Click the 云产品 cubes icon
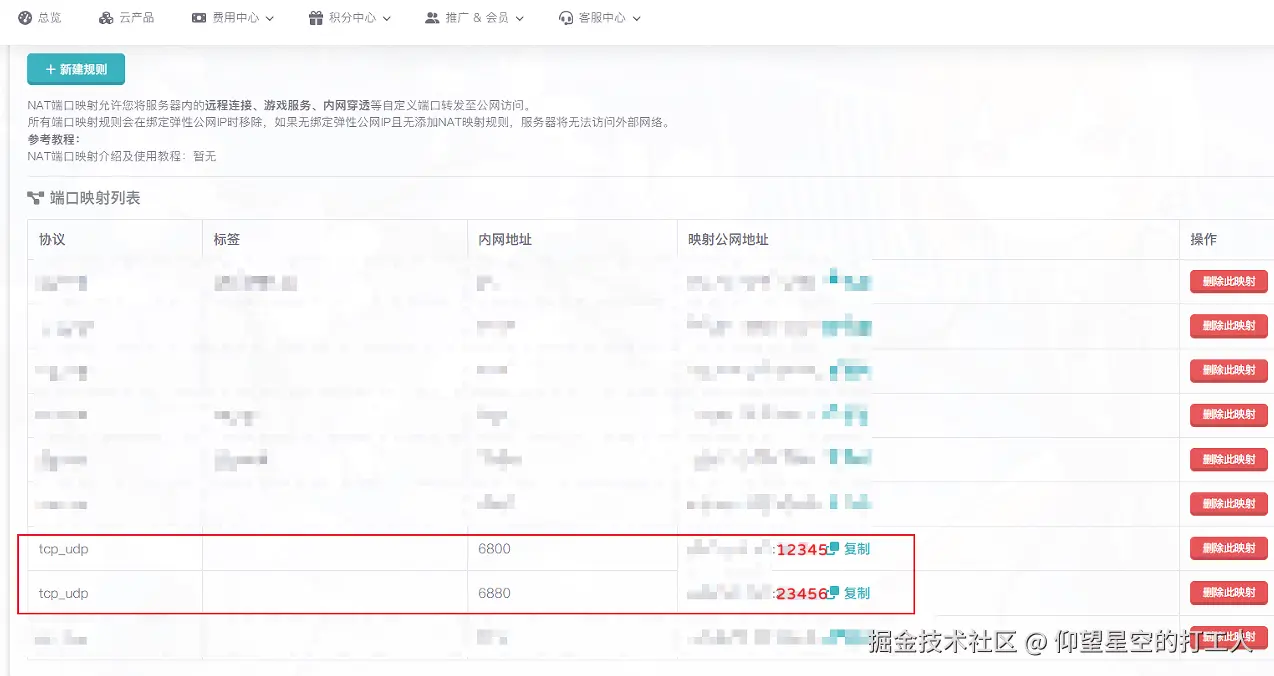The height and width of the screenshot is (676, 1274). pos(106,18)
